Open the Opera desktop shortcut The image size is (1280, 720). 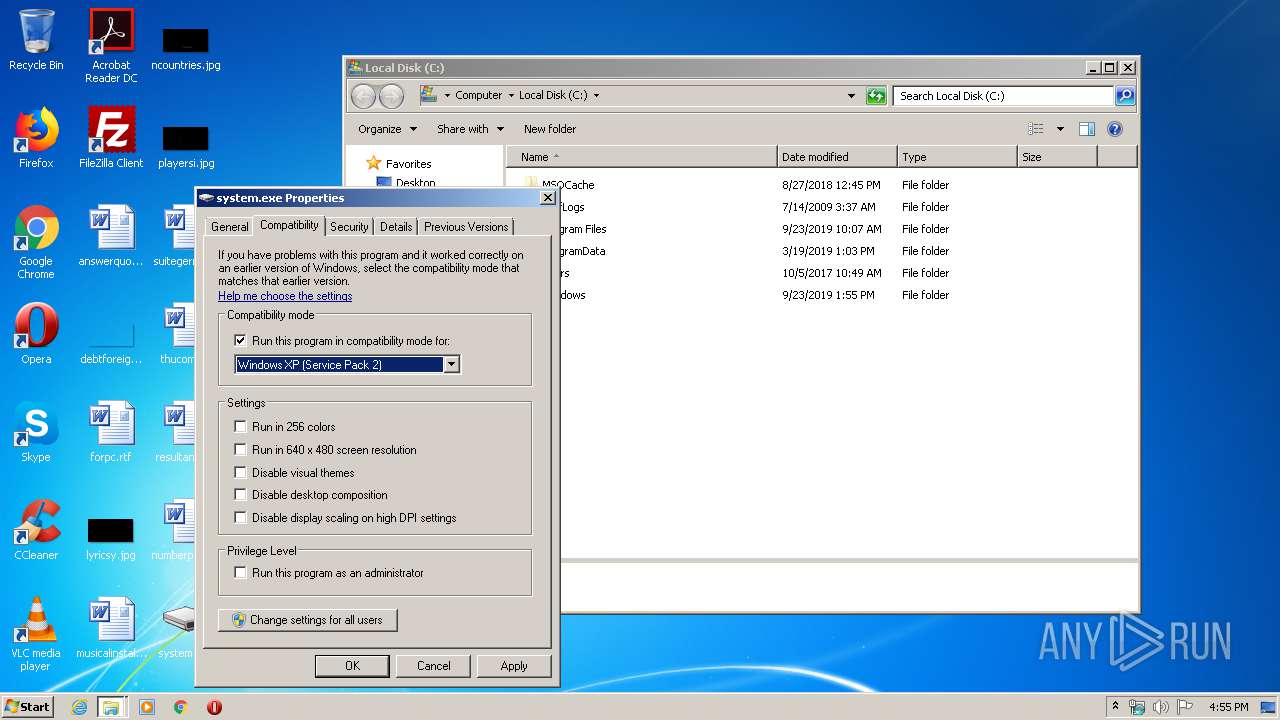[36, 334]
